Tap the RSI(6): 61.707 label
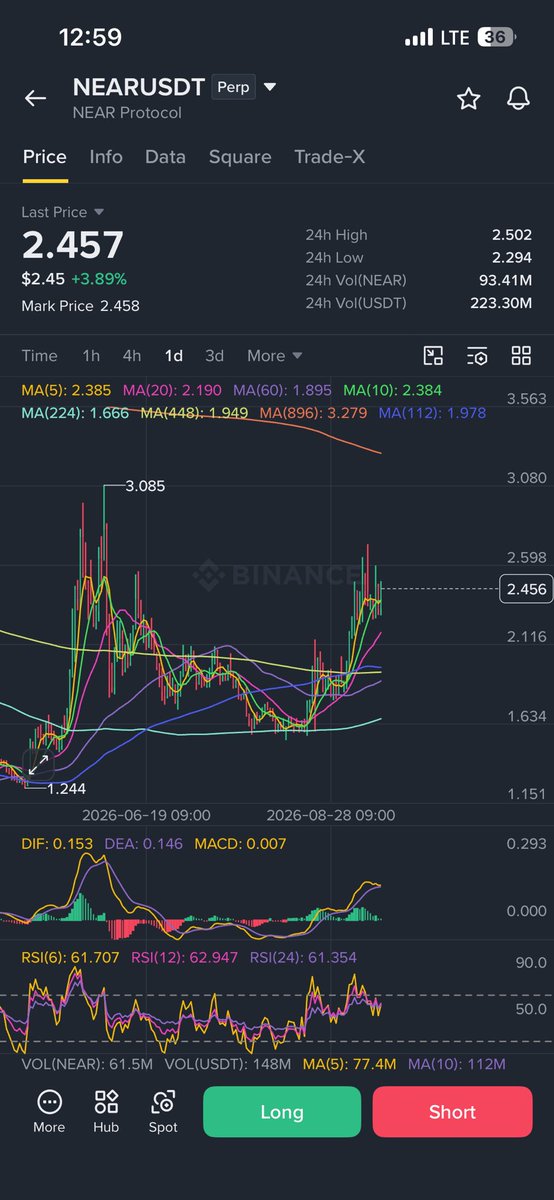 point(70,958)
